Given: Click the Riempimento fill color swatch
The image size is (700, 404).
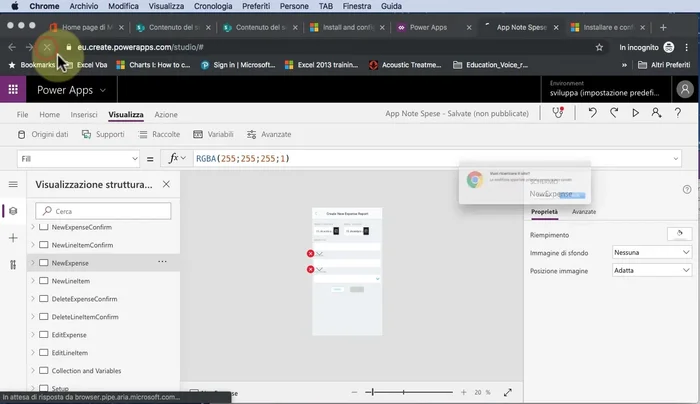Looking at the screenshot, I should point(678,234).
